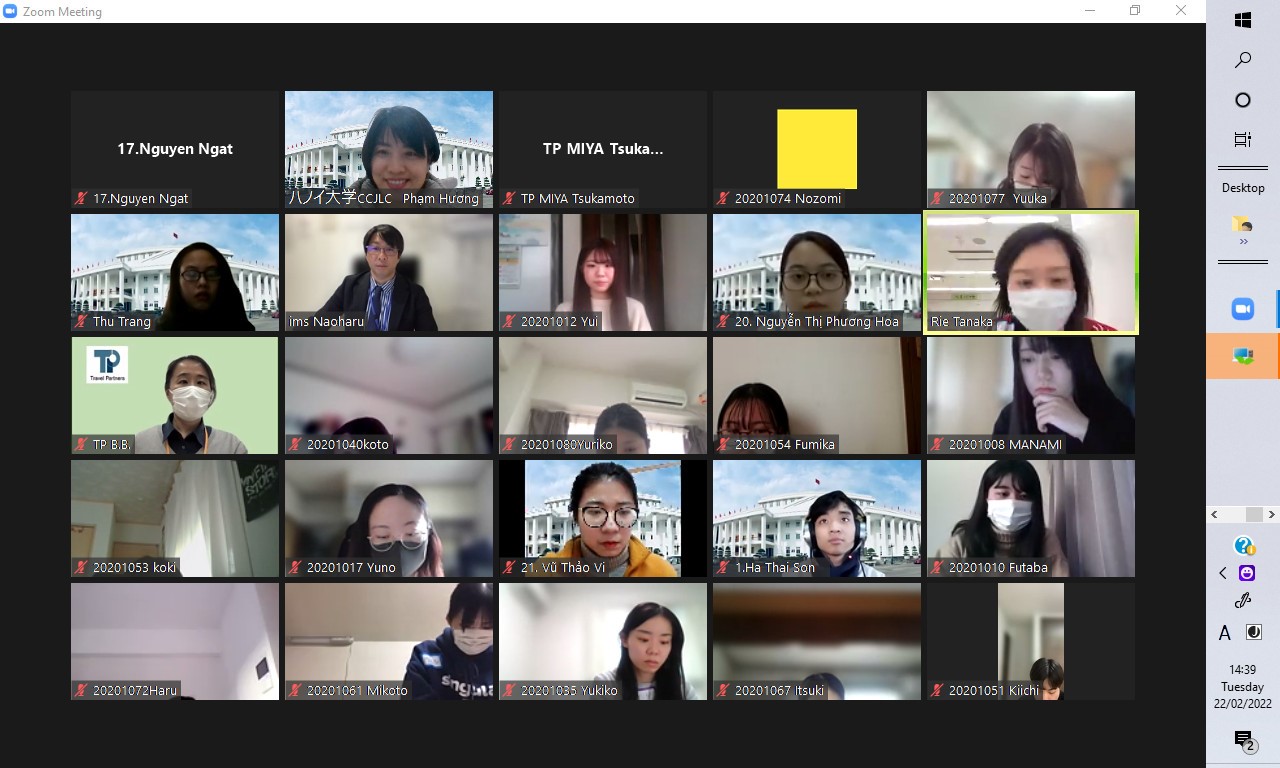Image resolution: width=1280 pixels, height=768 pixels.
Task: Click the taskbar search magnifier icon
Action: [1243, 60]
